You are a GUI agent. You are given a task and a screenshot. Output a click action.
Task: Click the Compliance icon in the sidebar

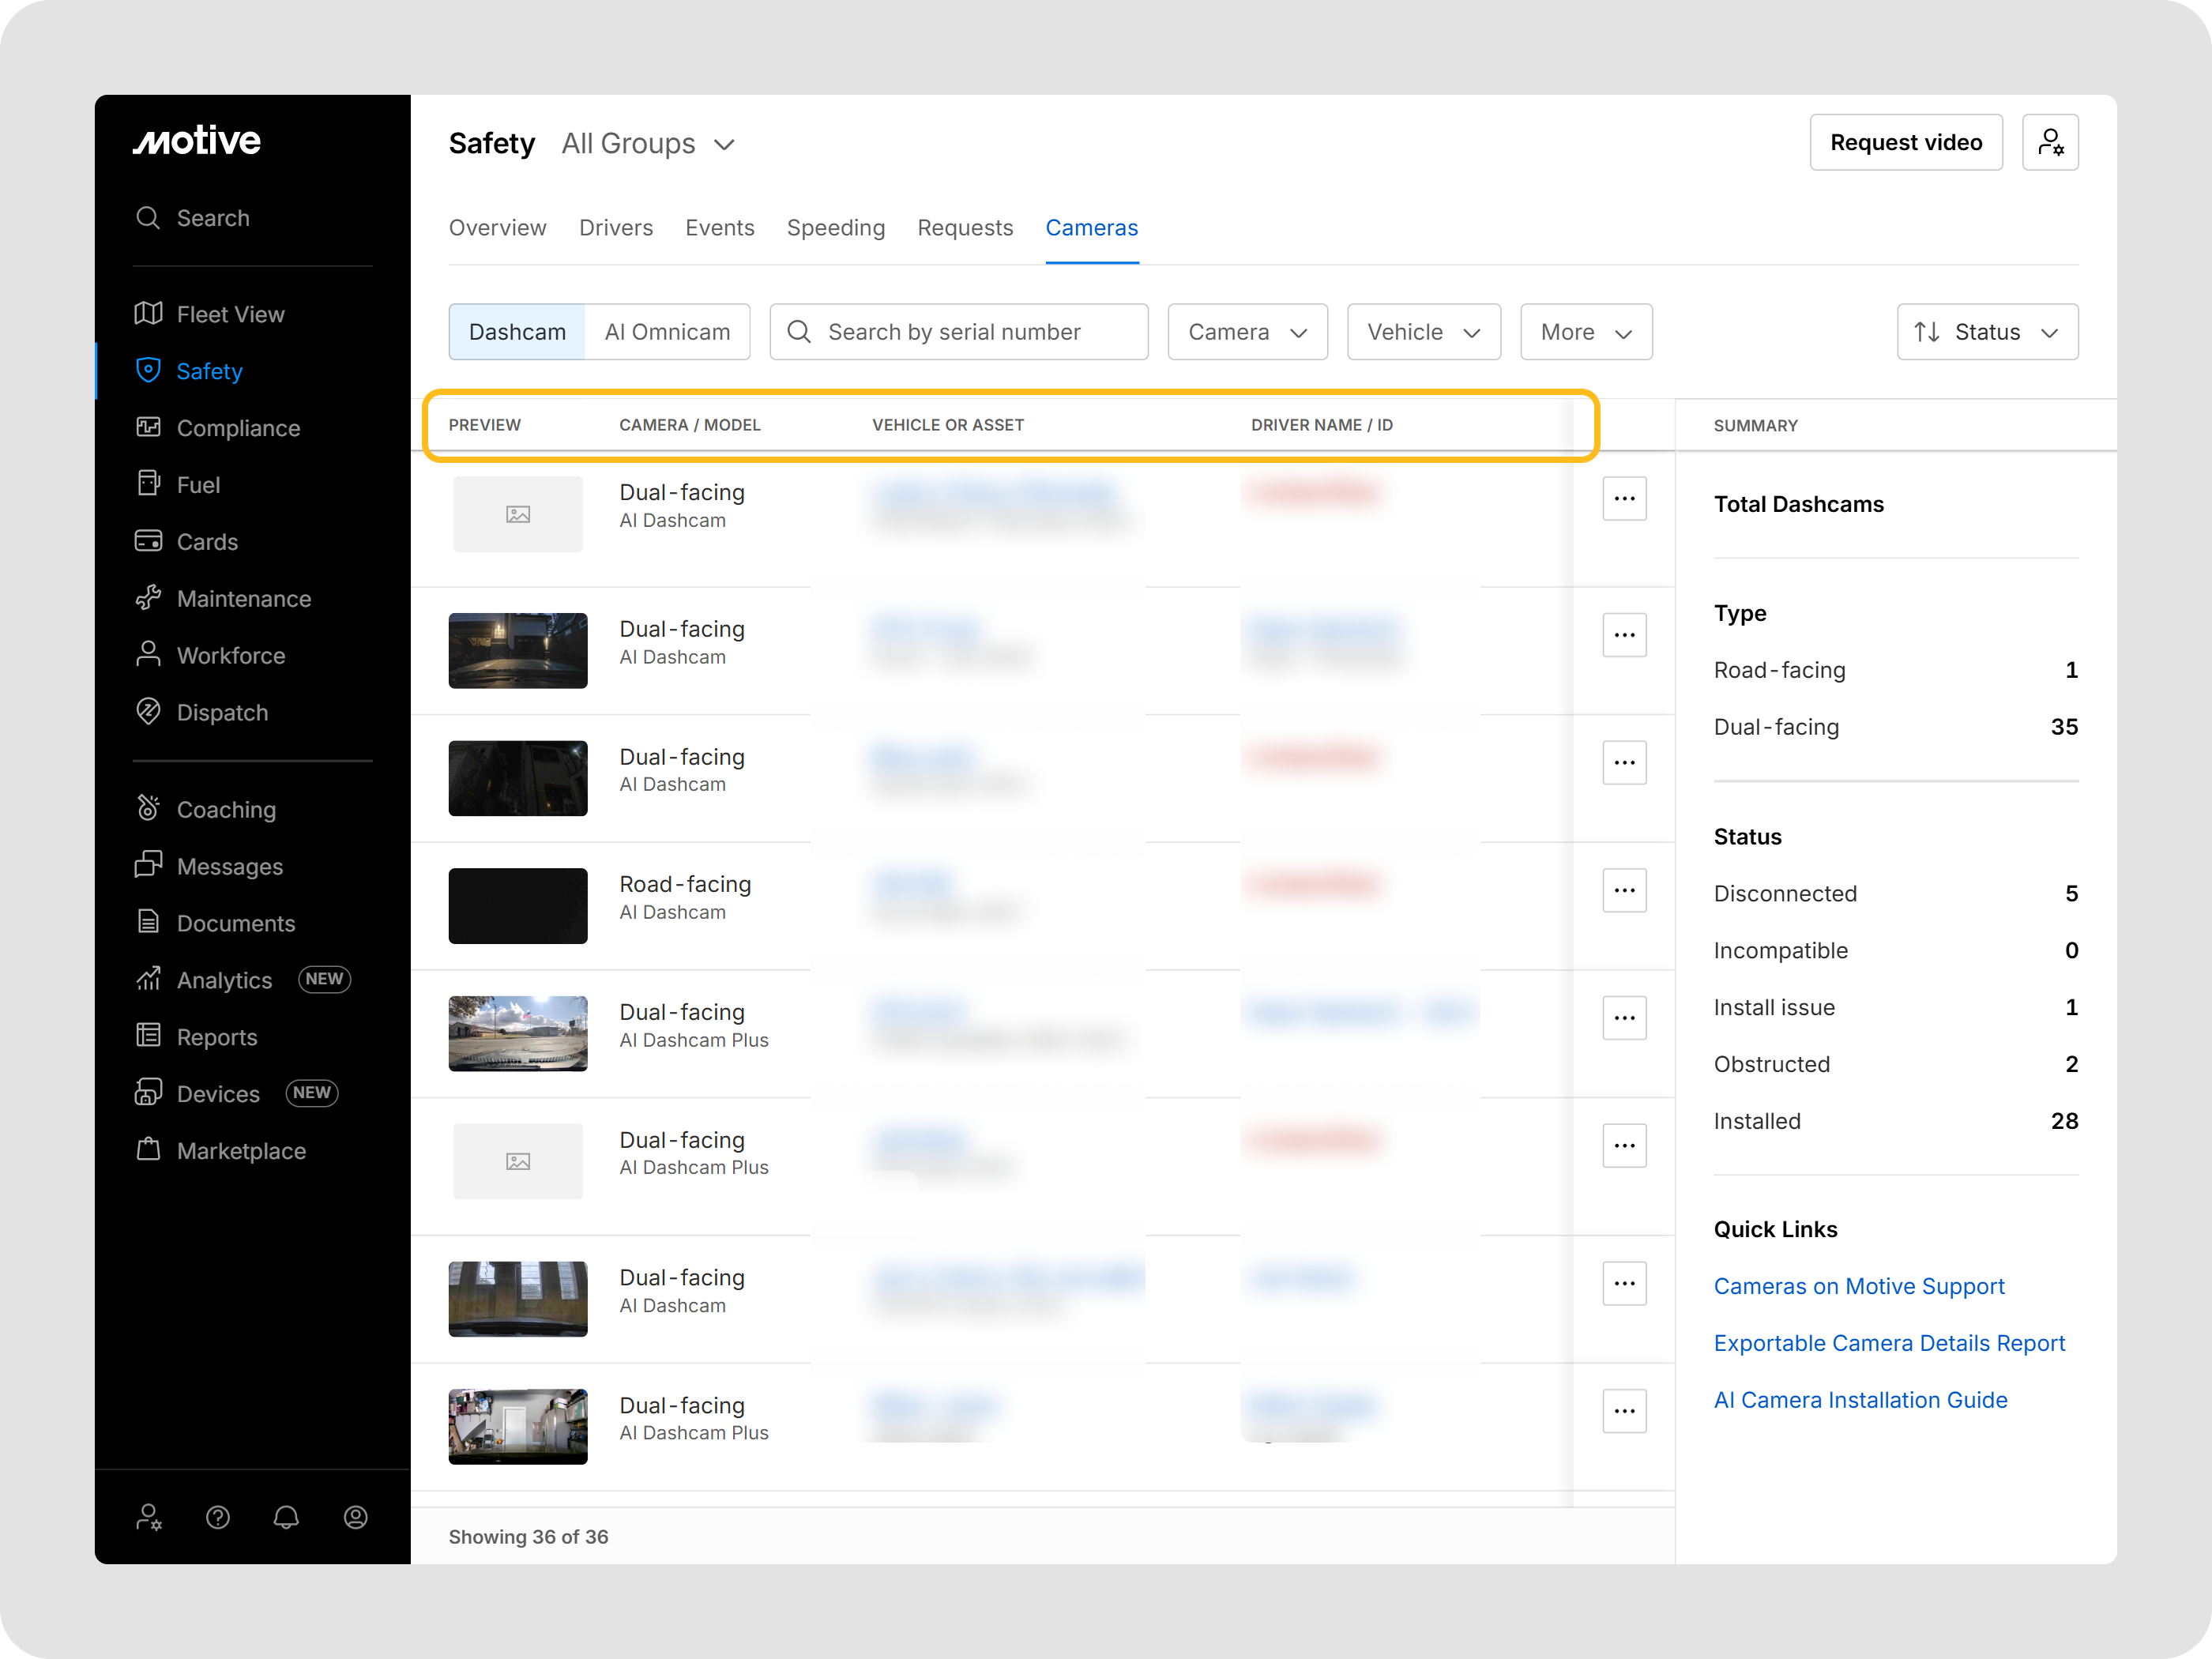coord(148,427)
